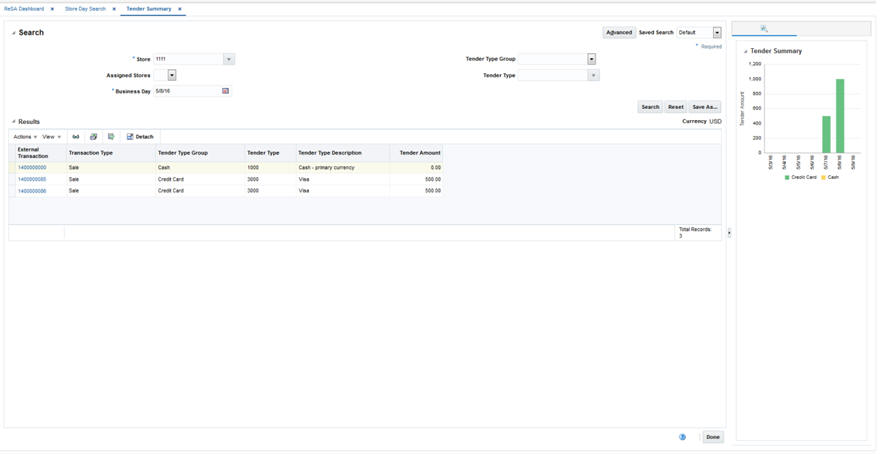The height and width of the screenshot is (454, 881).
Task: Open the Tender Type Group dropdown
Action: click(591, 59)
